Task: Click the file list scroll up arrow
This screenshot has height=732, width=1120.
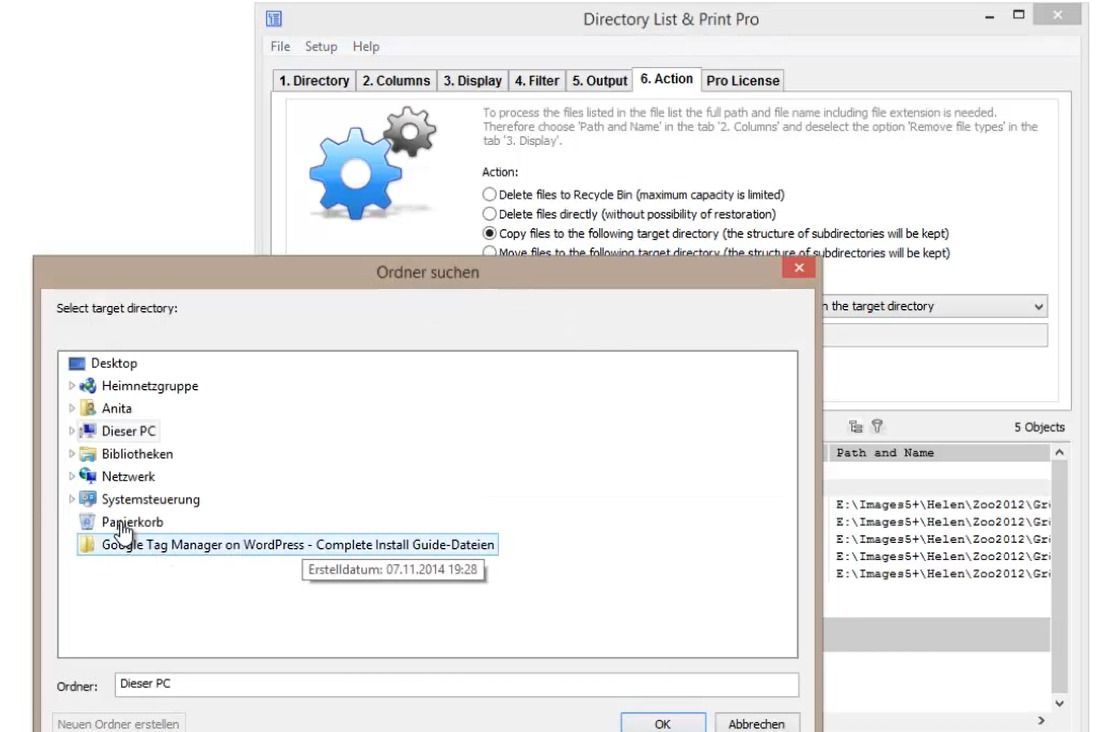Action: tap(1059, 453)
